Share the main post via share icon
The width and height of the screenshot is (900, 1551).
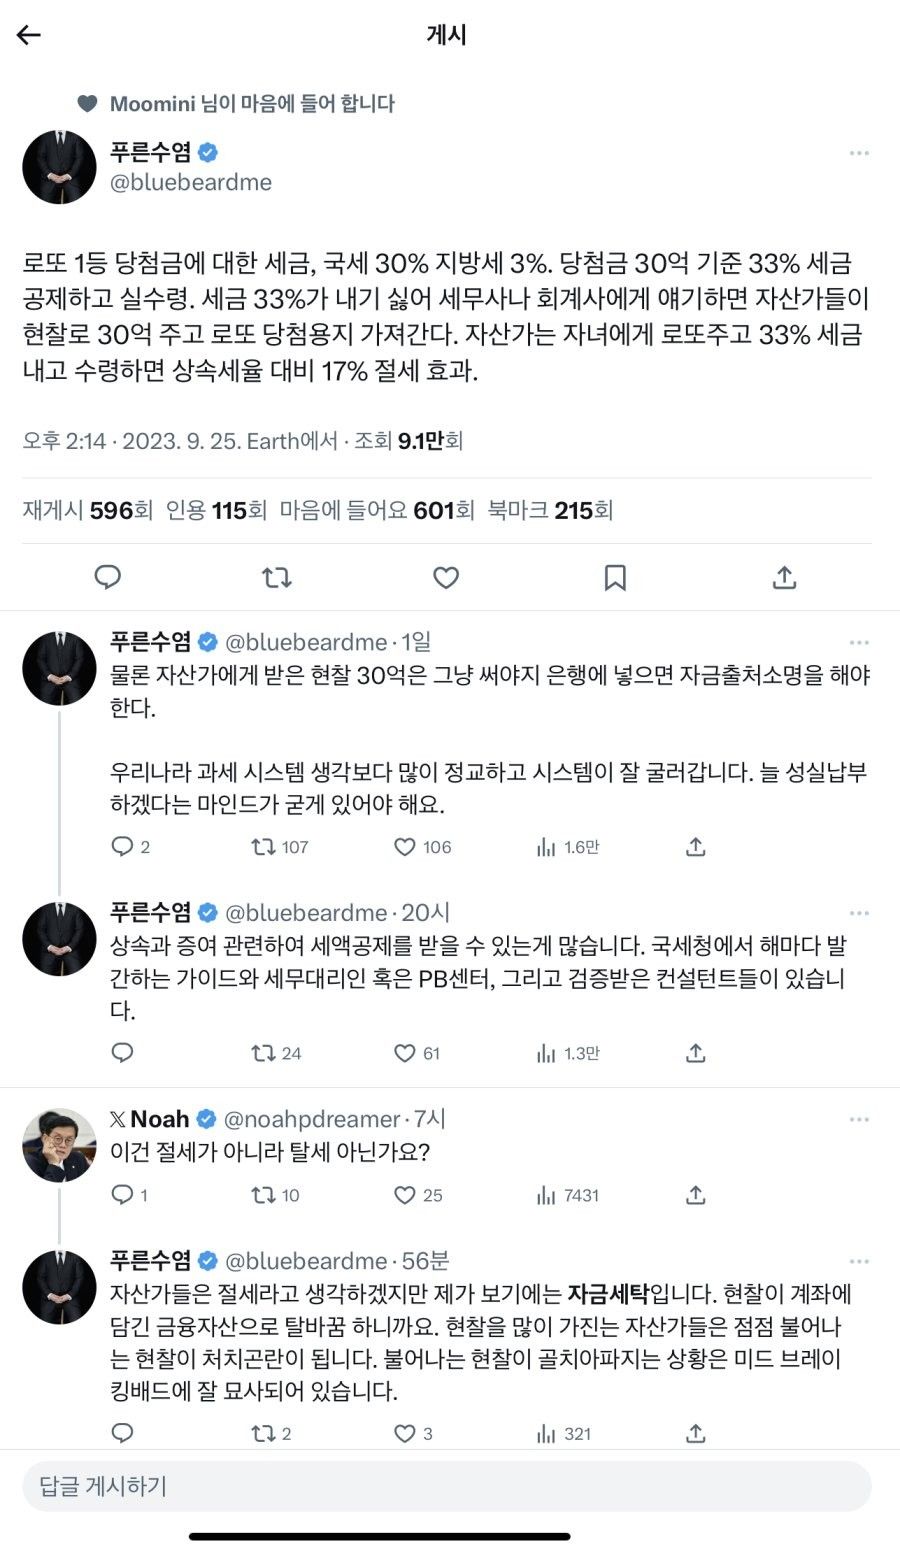click(x=784, y=577)
